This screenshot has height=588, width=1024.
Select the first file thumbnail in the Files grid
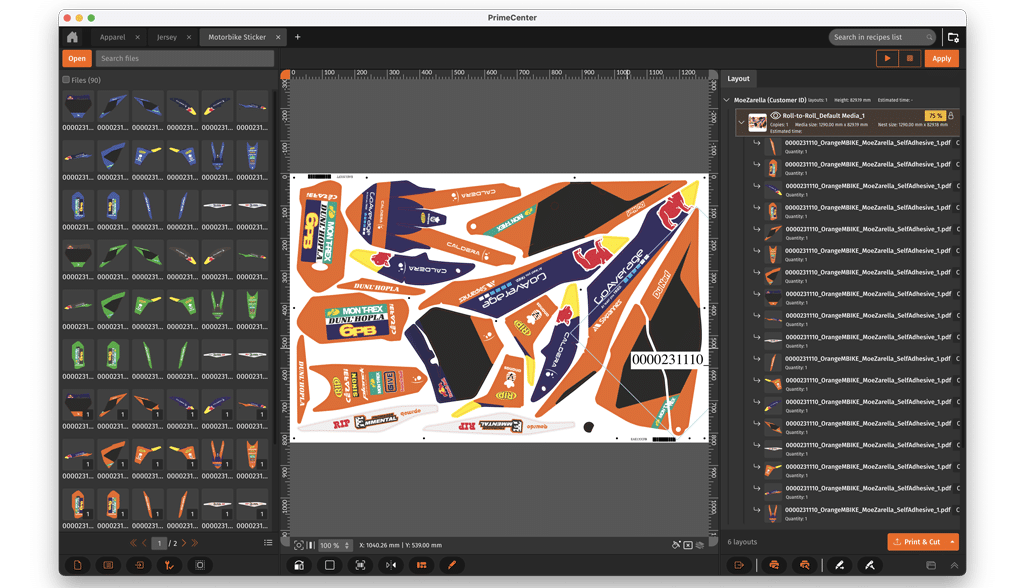(78, 106)
